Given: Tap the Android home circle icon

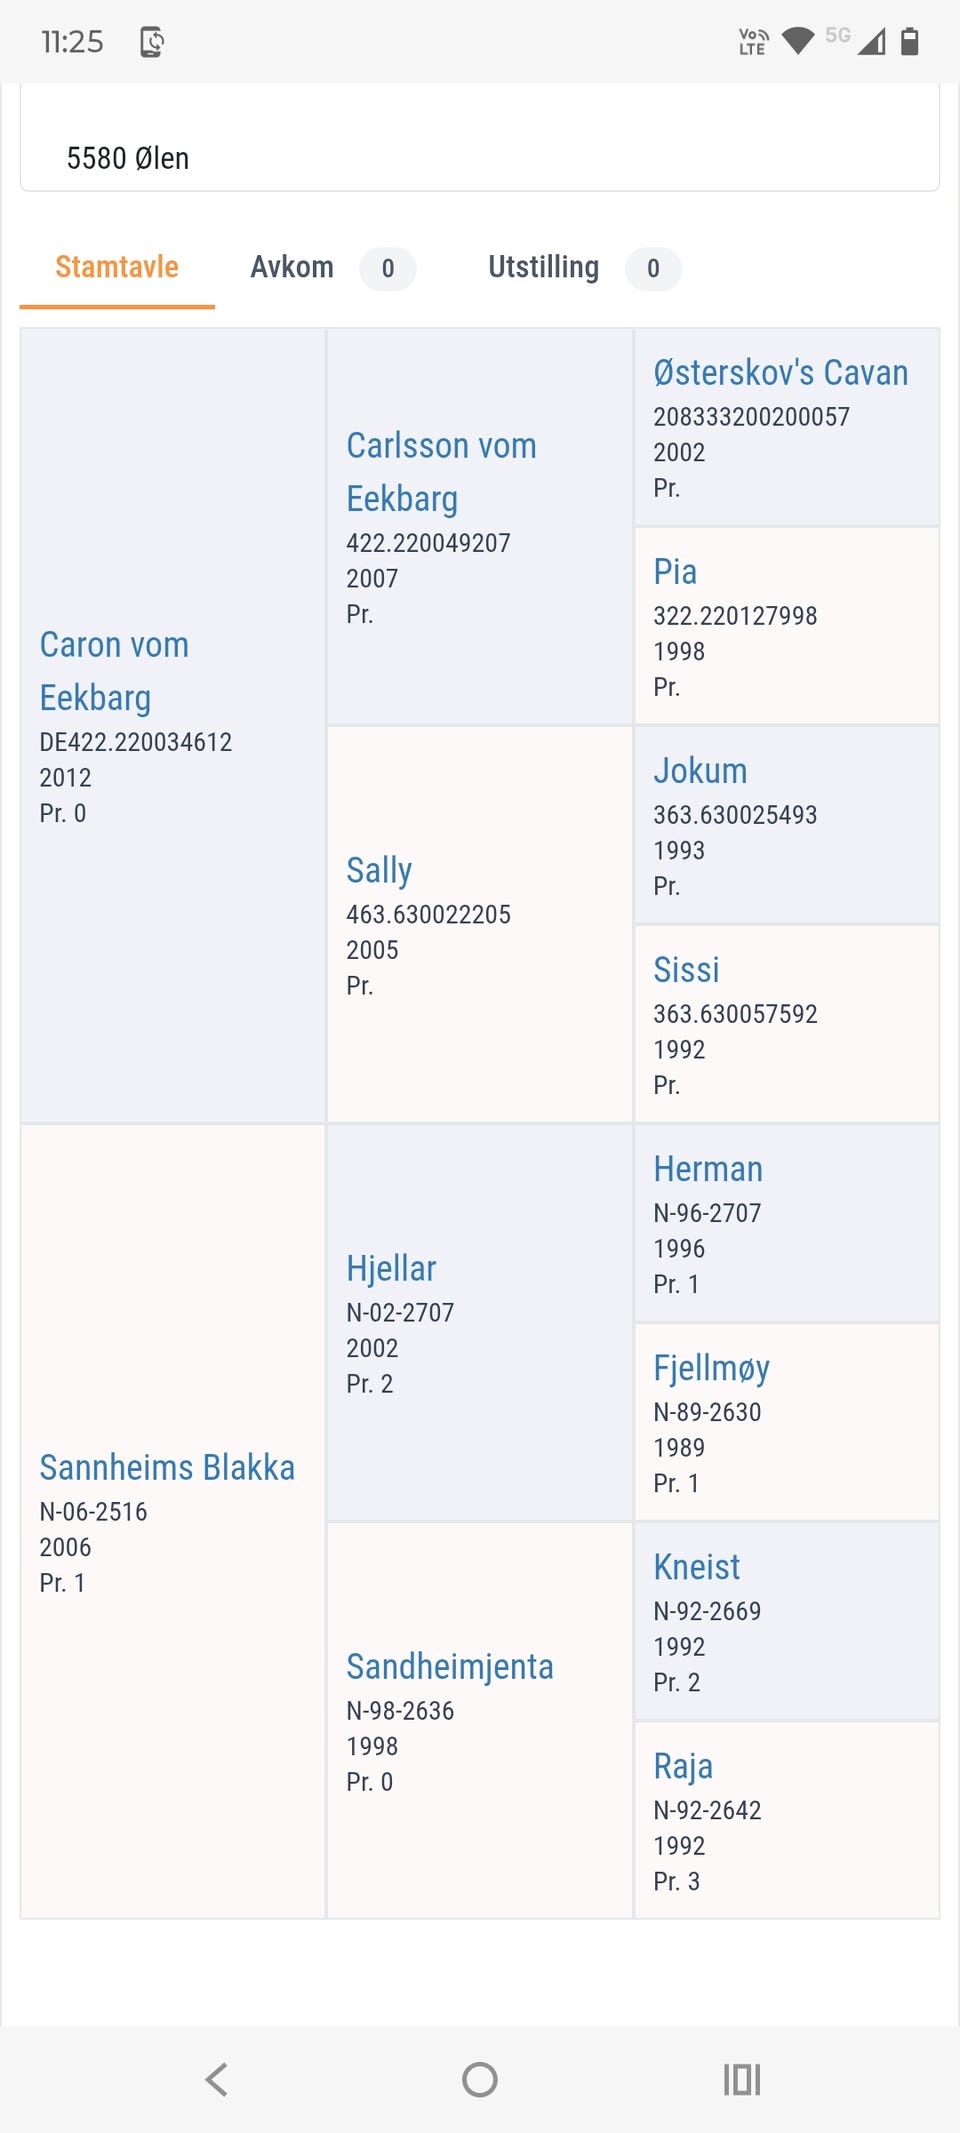Looking at the screenshot, I should tap(480, 2080).
